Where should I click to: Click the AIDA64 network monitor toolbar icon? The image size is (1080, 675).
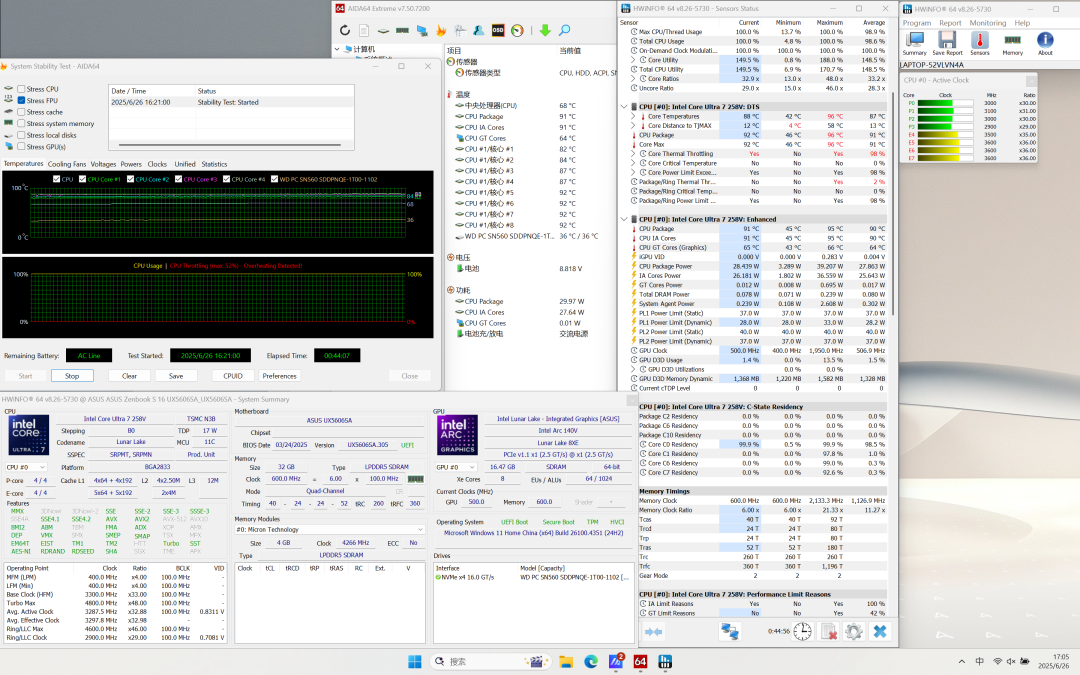pyautogui.click(x=422, y=30)
